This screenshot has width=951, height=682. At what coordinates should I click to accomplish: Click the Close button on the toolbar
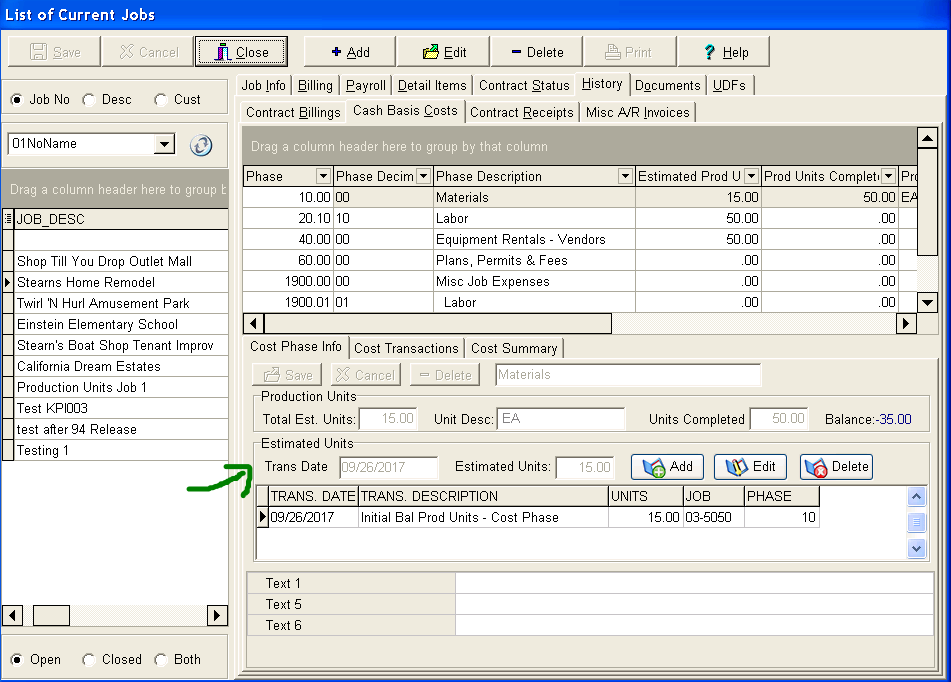coord(241,52)
